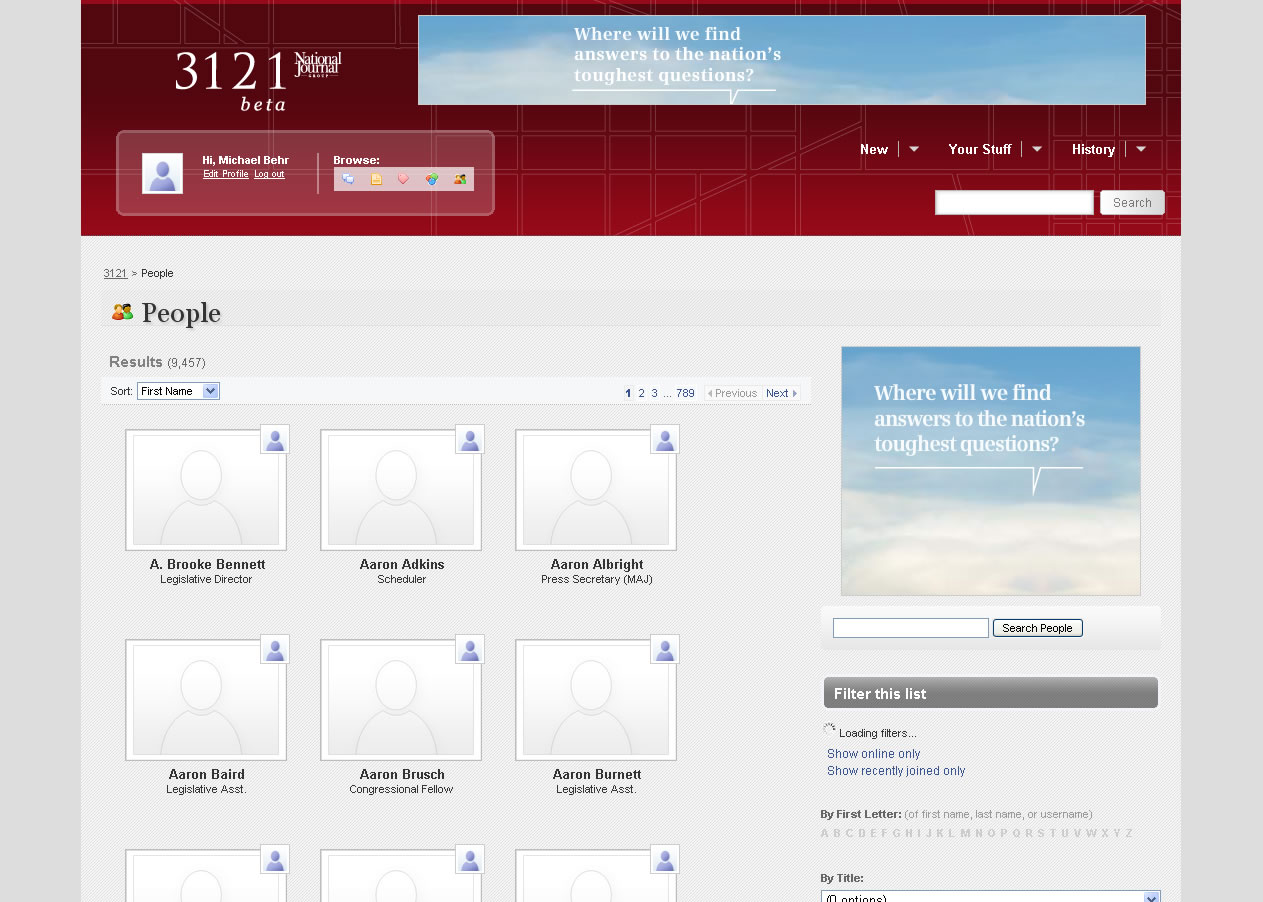Screen dimensions: 1263x902
Task: Go to the Next results page
Action: point(781,393)
